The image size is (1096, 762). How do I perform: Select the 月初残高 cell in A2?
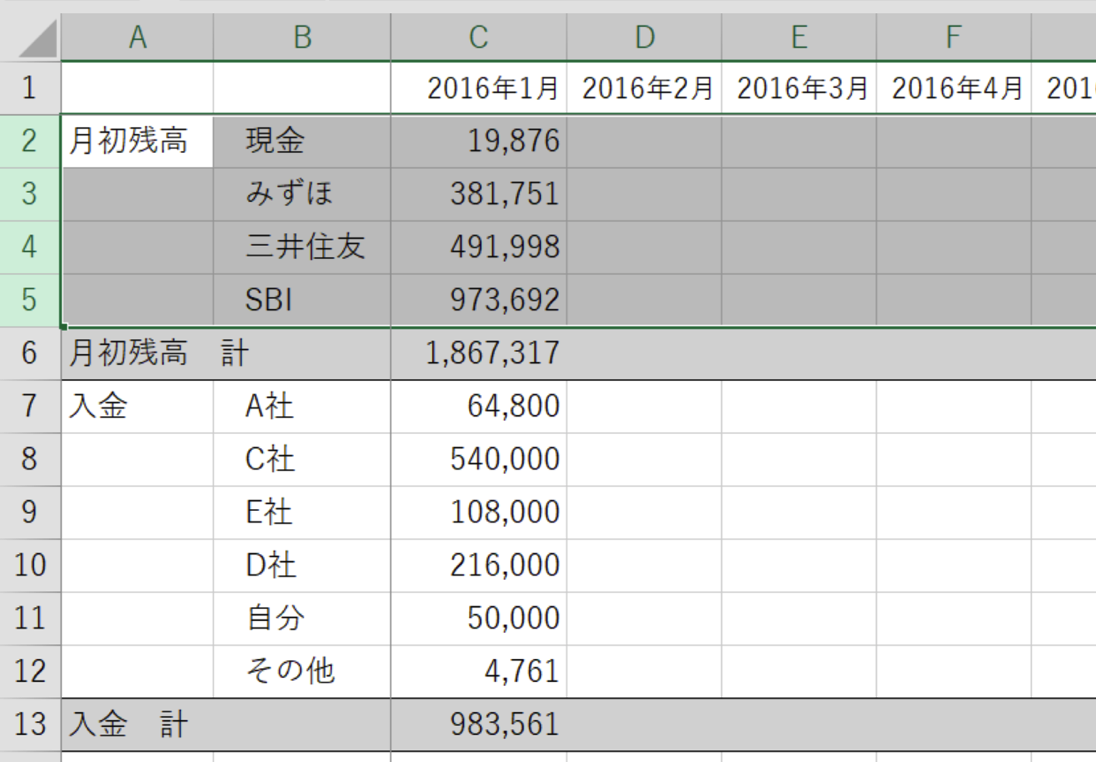click(137, 141)
